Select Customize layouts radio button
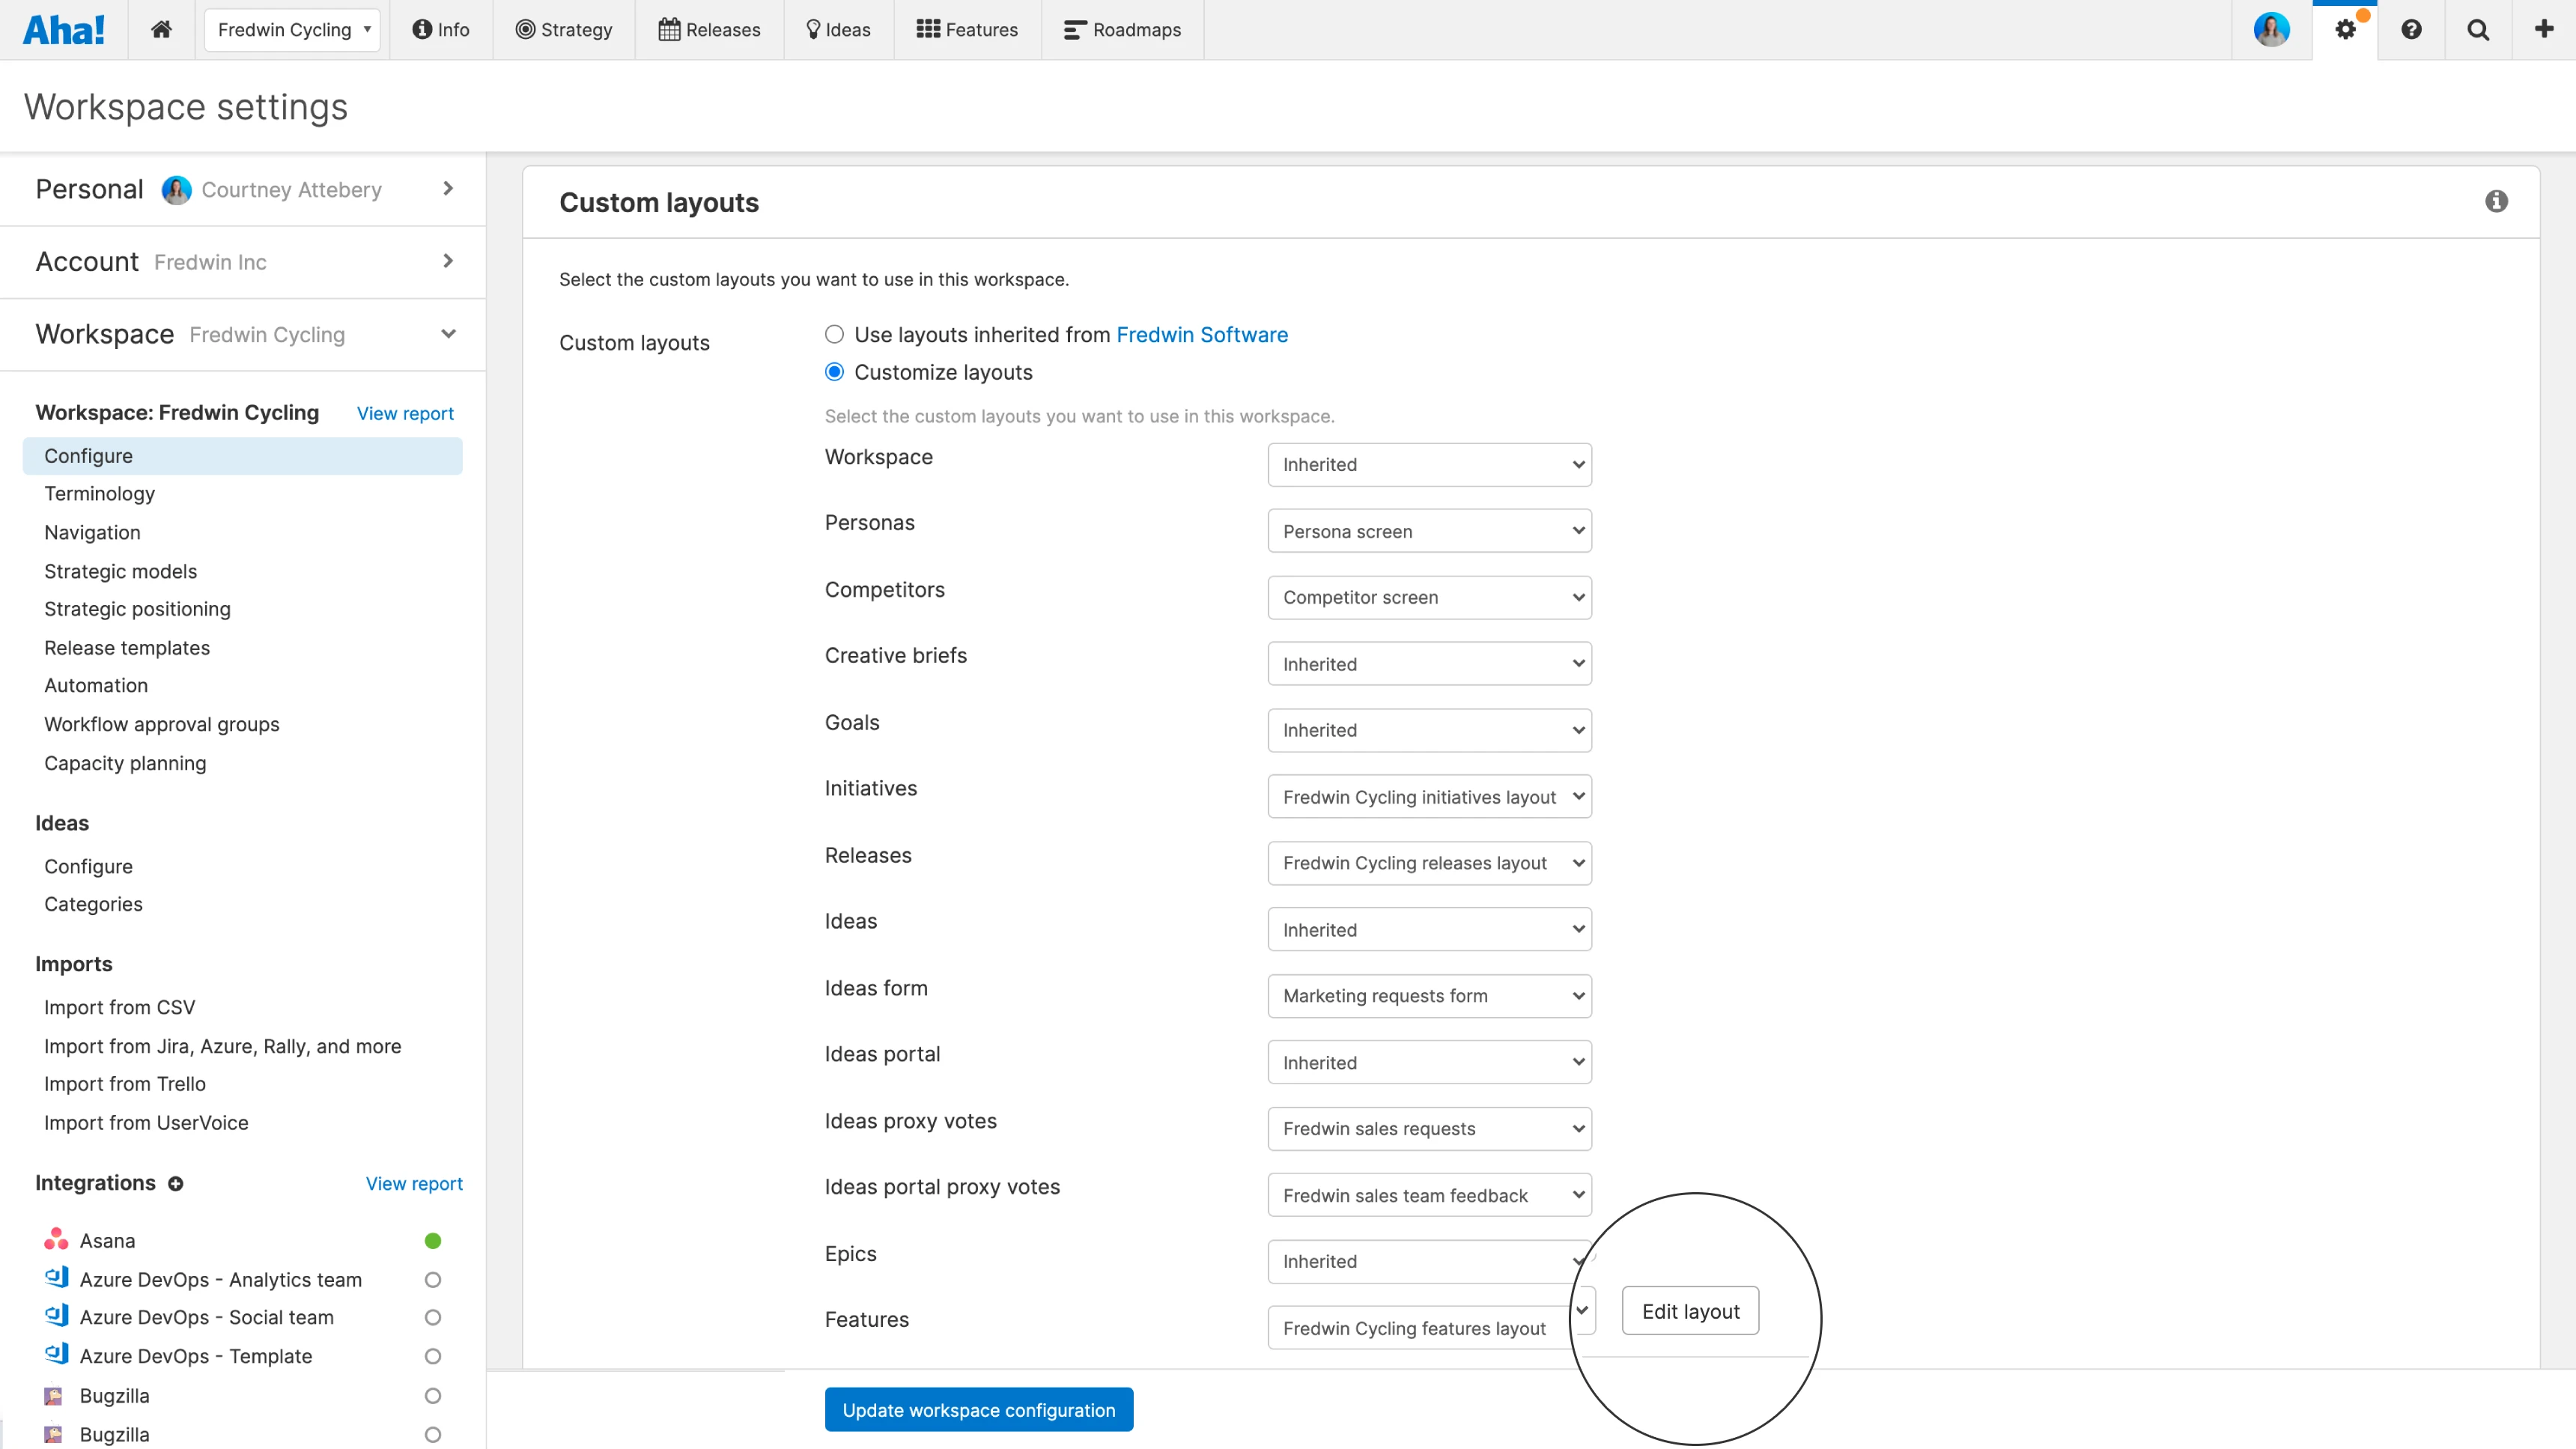The image size is (2576, 1449). pyautogui.click(x=834, y=372)
